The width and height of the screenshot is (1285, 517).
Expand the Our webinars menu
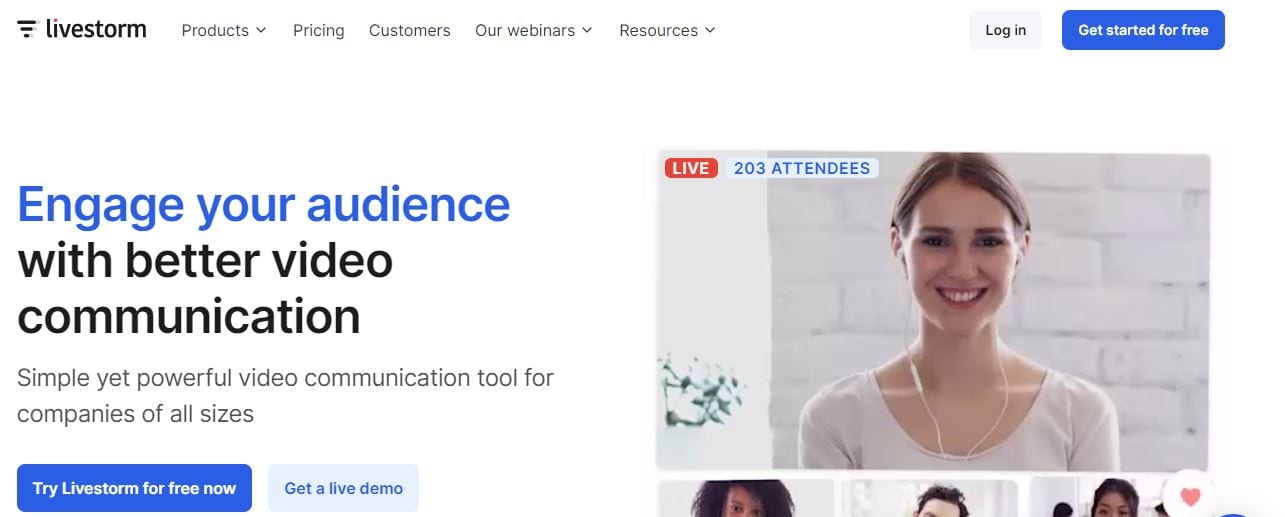pos(534,30)
